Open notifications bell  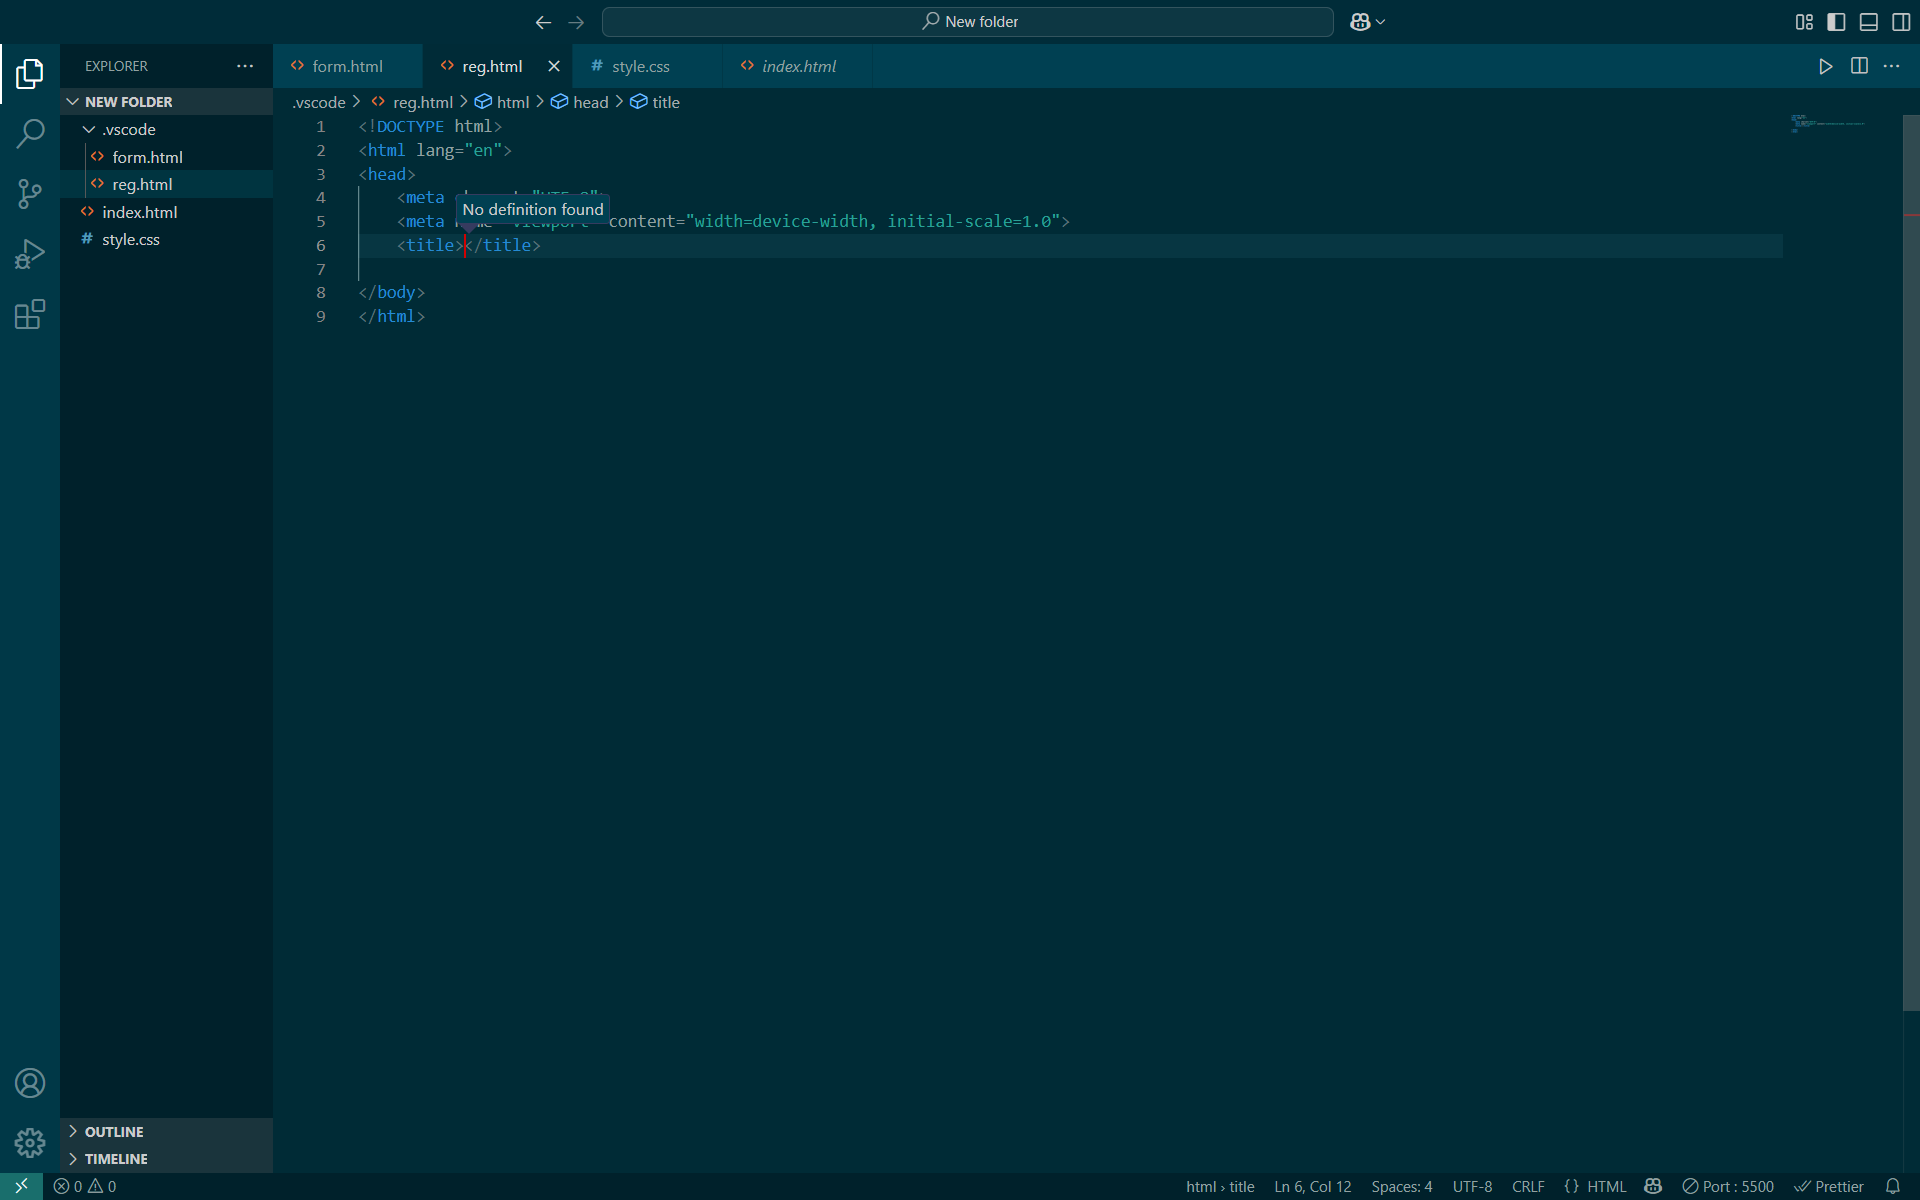1893,1186
